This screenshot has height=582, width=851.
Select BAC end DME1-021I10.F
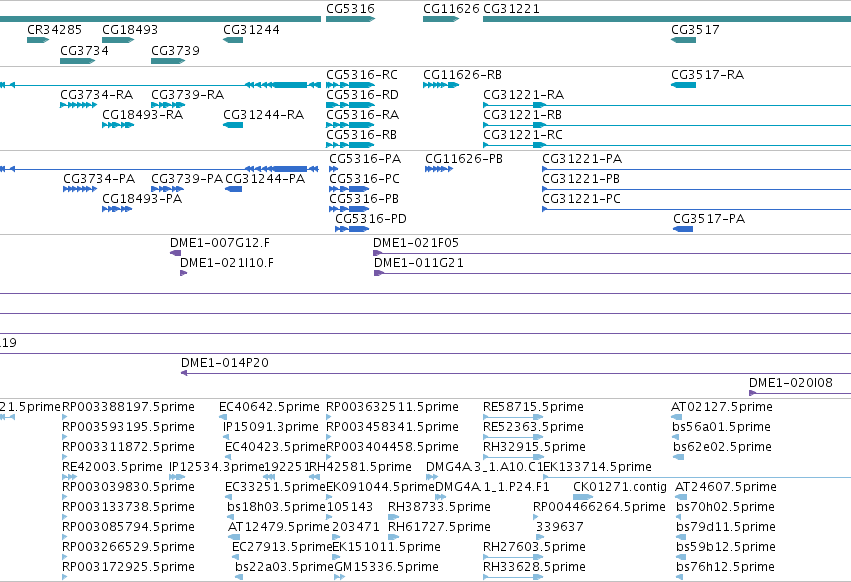227,263
